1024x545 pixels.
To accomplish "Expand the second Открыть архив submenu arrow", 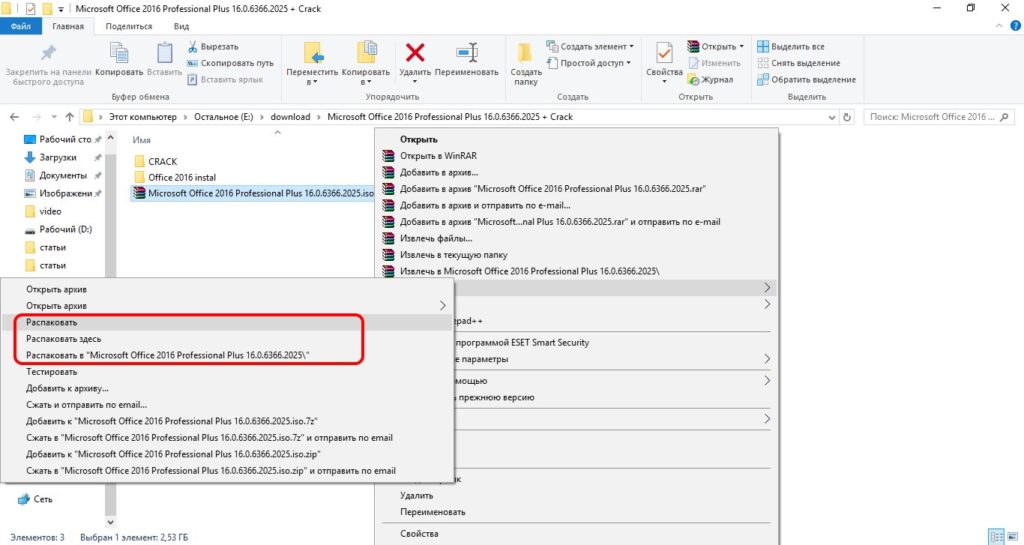I will (x=442, y=305).
